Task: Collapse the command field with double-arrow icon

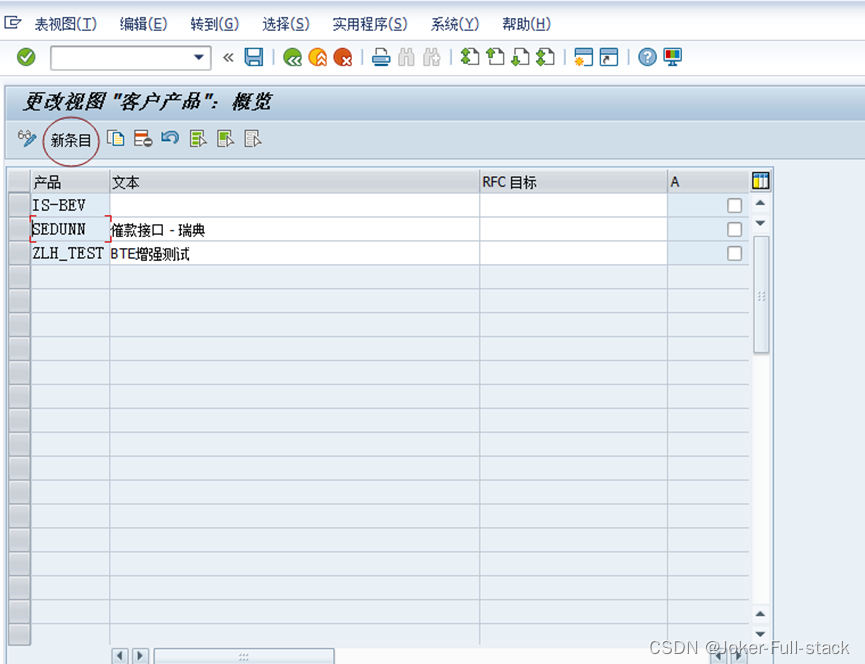Action: (x=228, y=57)
